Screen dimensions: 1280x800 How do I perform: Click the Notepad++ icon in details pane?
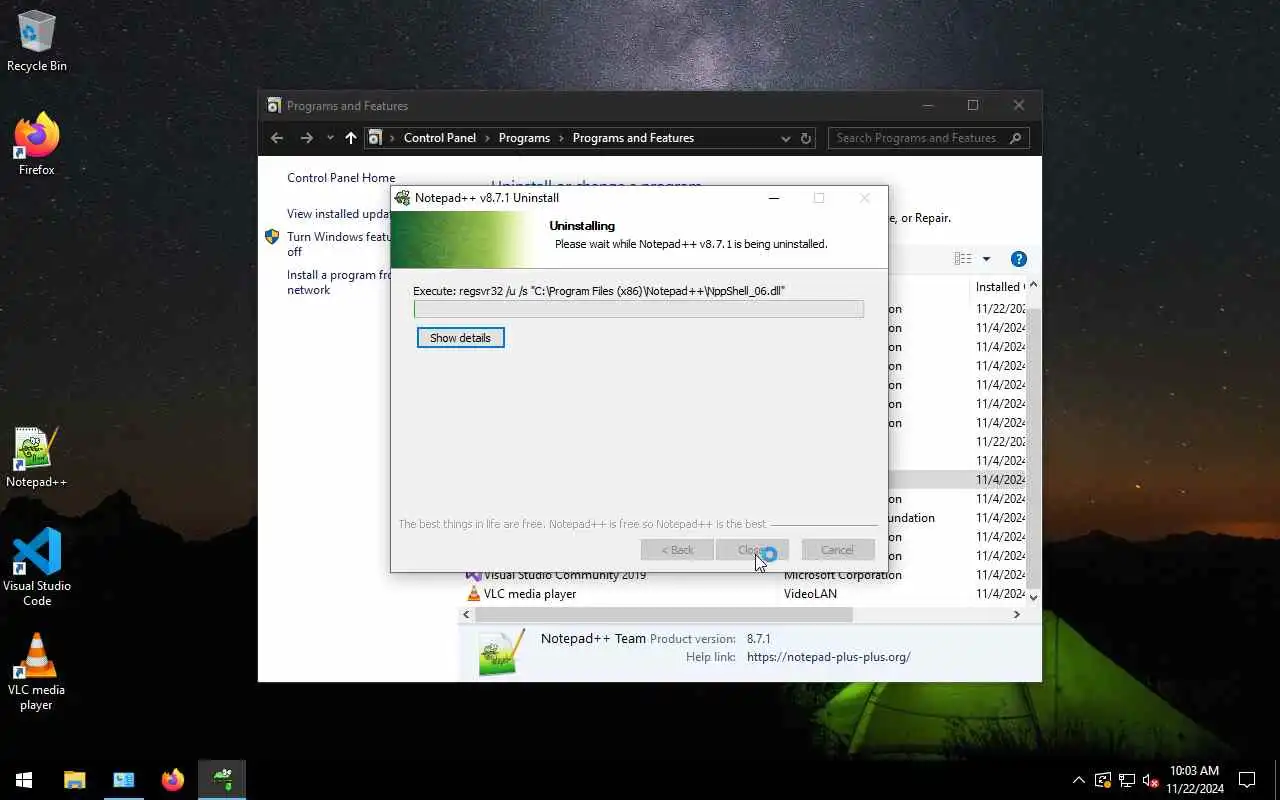[501, 652]
